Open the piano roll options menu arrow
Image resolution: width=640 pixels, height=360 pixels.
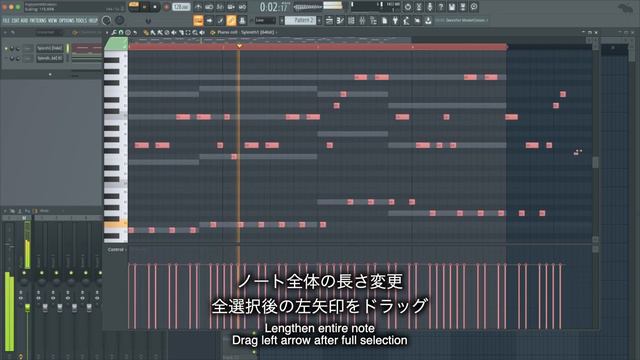[107, 32]
